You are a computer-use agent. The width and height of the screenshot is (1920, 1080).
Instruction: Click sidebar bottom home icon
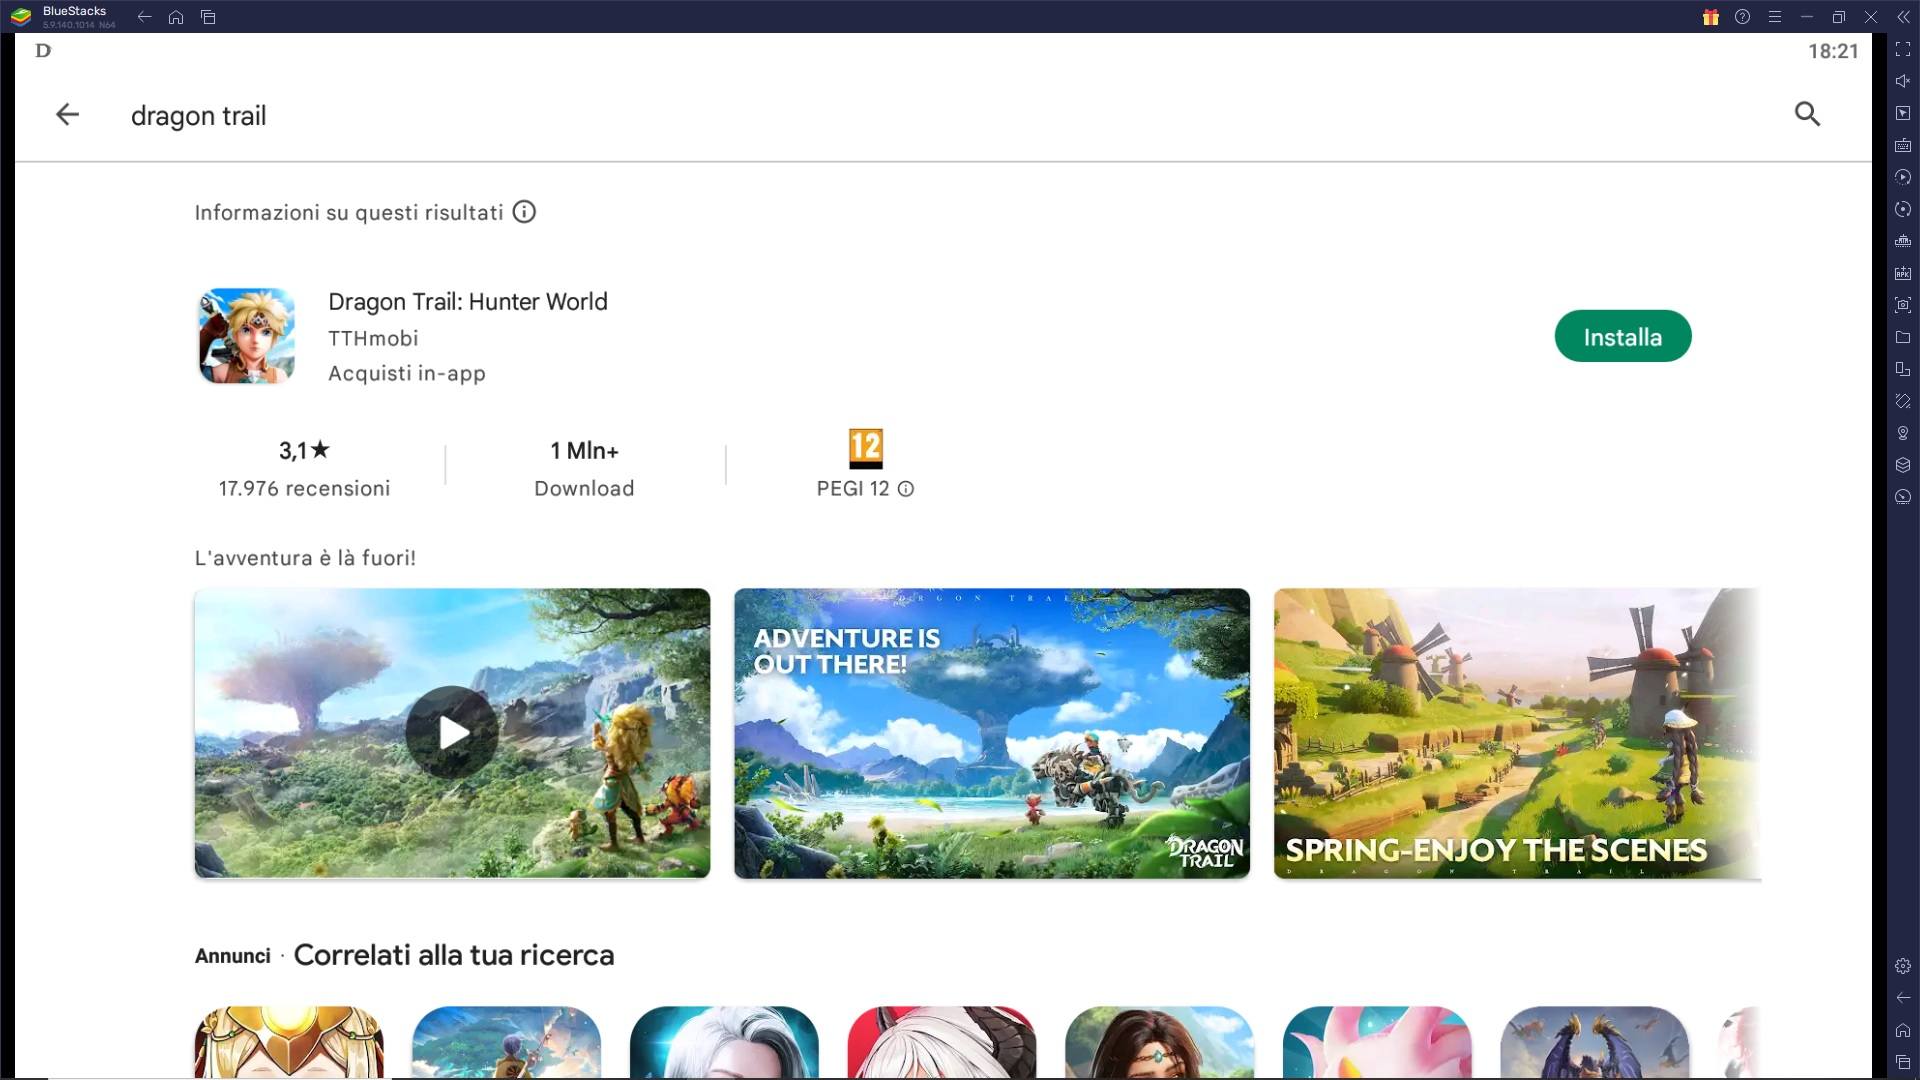coord(1903,1030)
